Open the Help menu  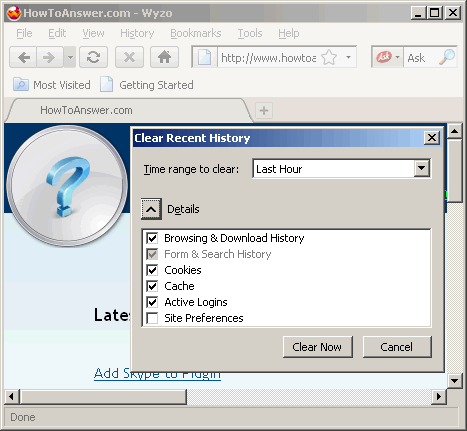tap(289, 33)
